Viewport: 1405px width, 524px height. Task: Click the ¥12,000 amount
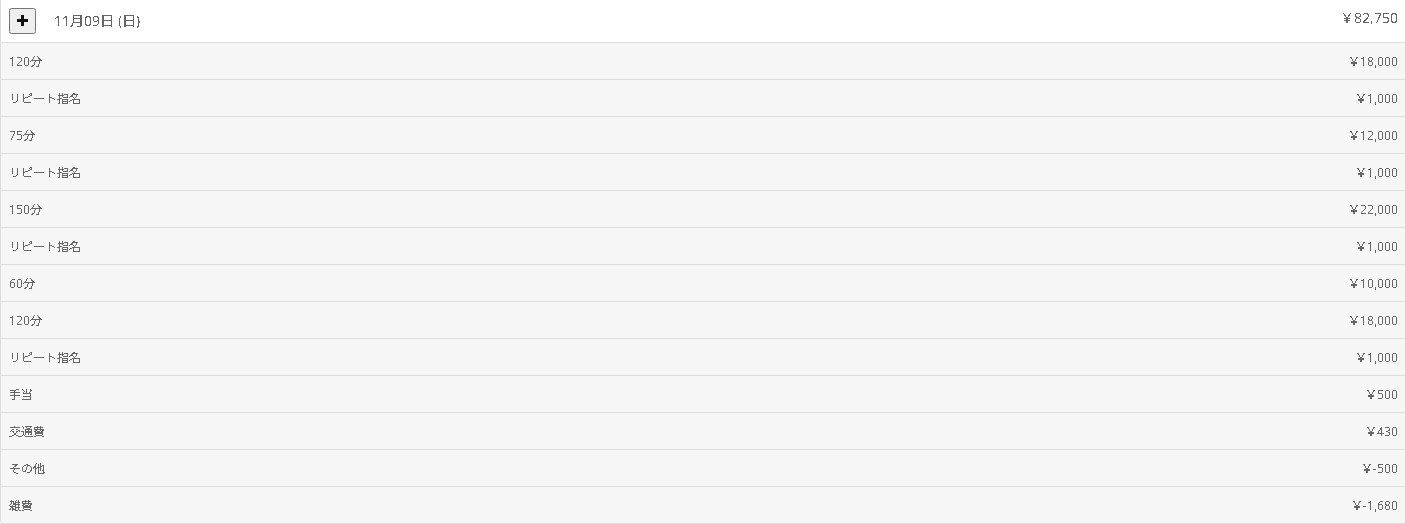point(1373,136)
